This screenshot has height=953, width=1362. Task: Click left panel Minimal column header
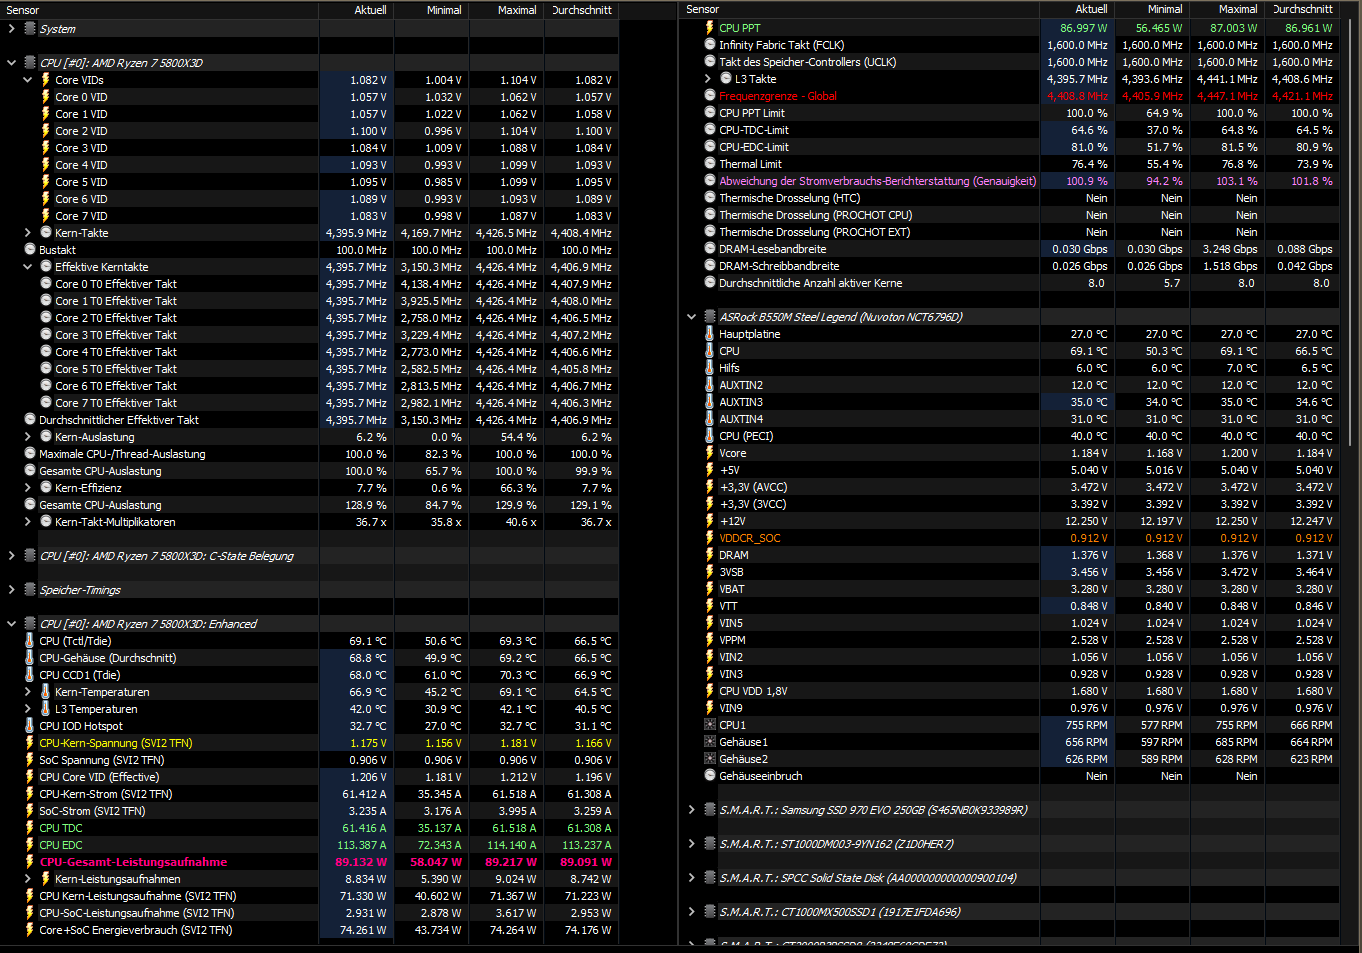(x=431, y=10)
